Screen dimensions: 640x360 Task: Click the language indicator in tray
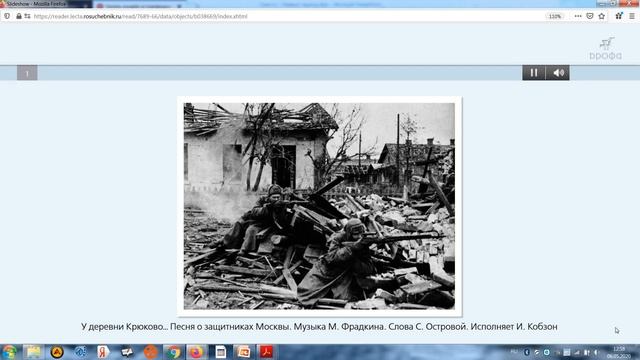point(514,352)
